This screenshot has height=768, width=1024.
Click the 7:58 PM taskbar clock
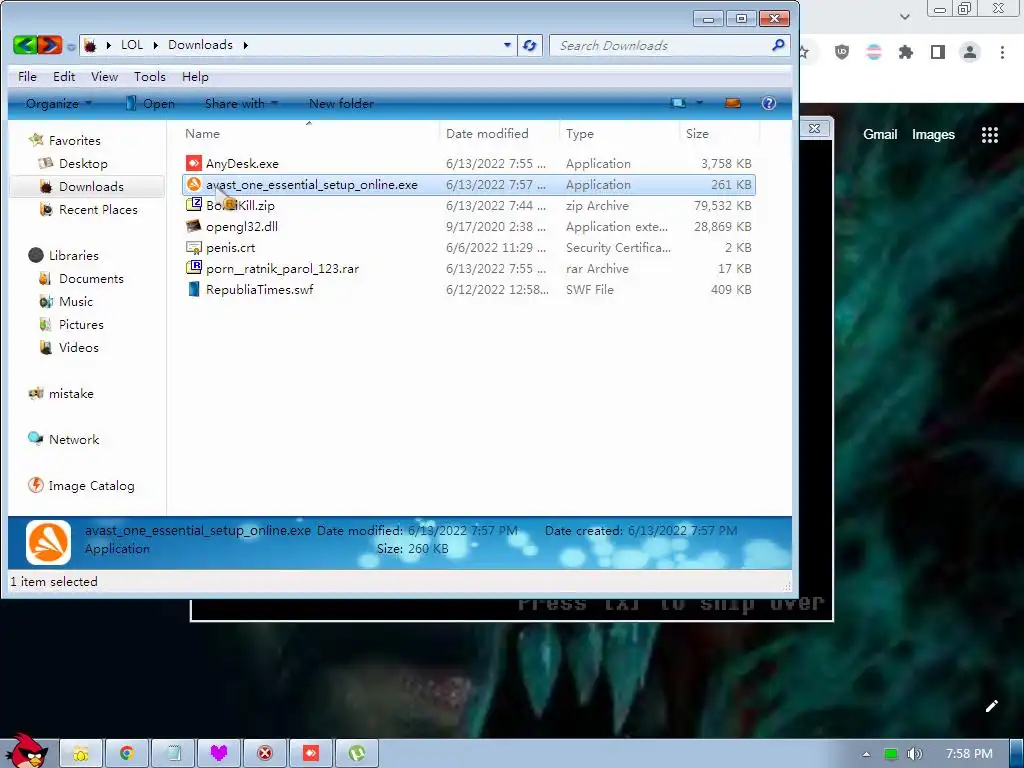pyautogui.click(x=969, y=754)
